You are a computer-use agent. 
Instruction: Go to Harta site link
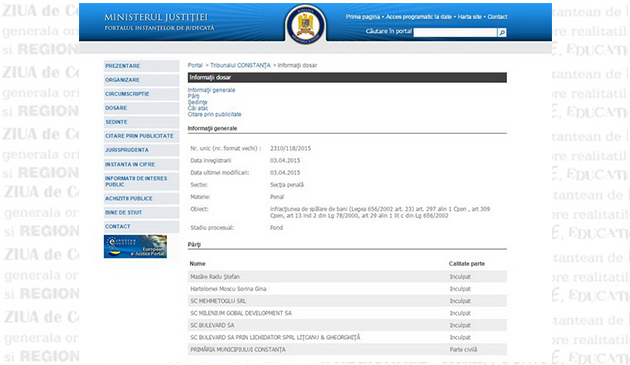click(x=470, y=17)
